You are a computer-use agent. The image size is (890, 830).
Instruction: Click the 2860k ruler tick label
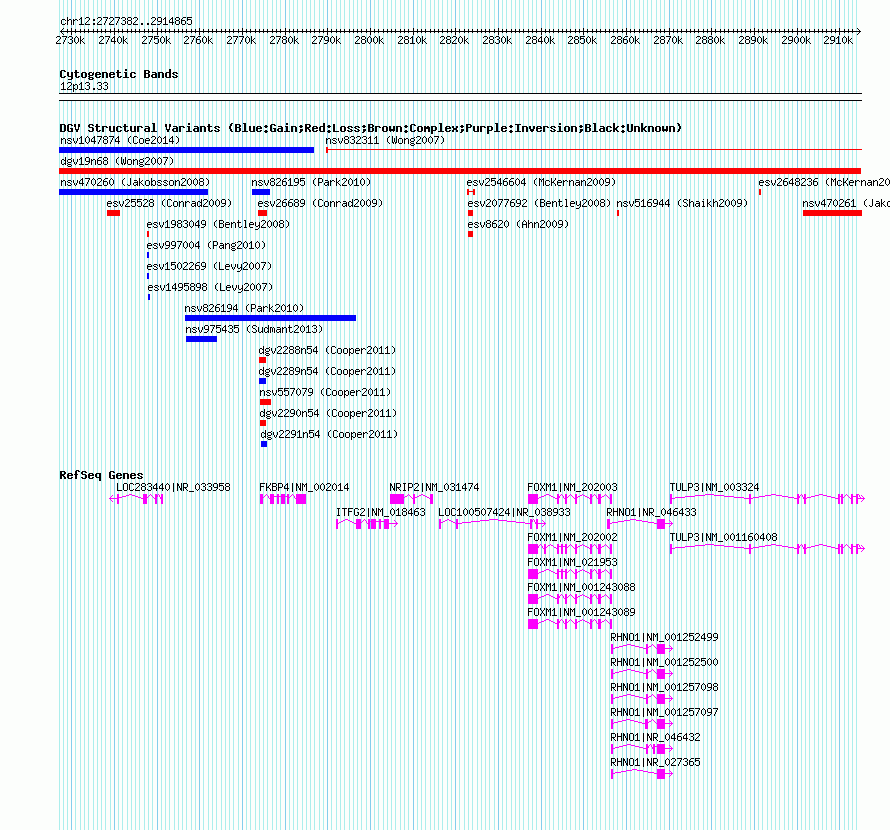[x=625, y=40]
